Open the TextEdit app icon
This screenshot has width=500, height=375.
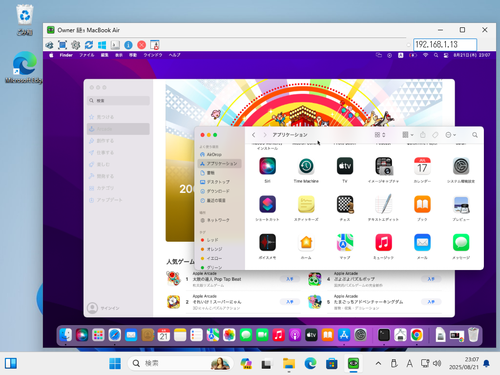383,204
